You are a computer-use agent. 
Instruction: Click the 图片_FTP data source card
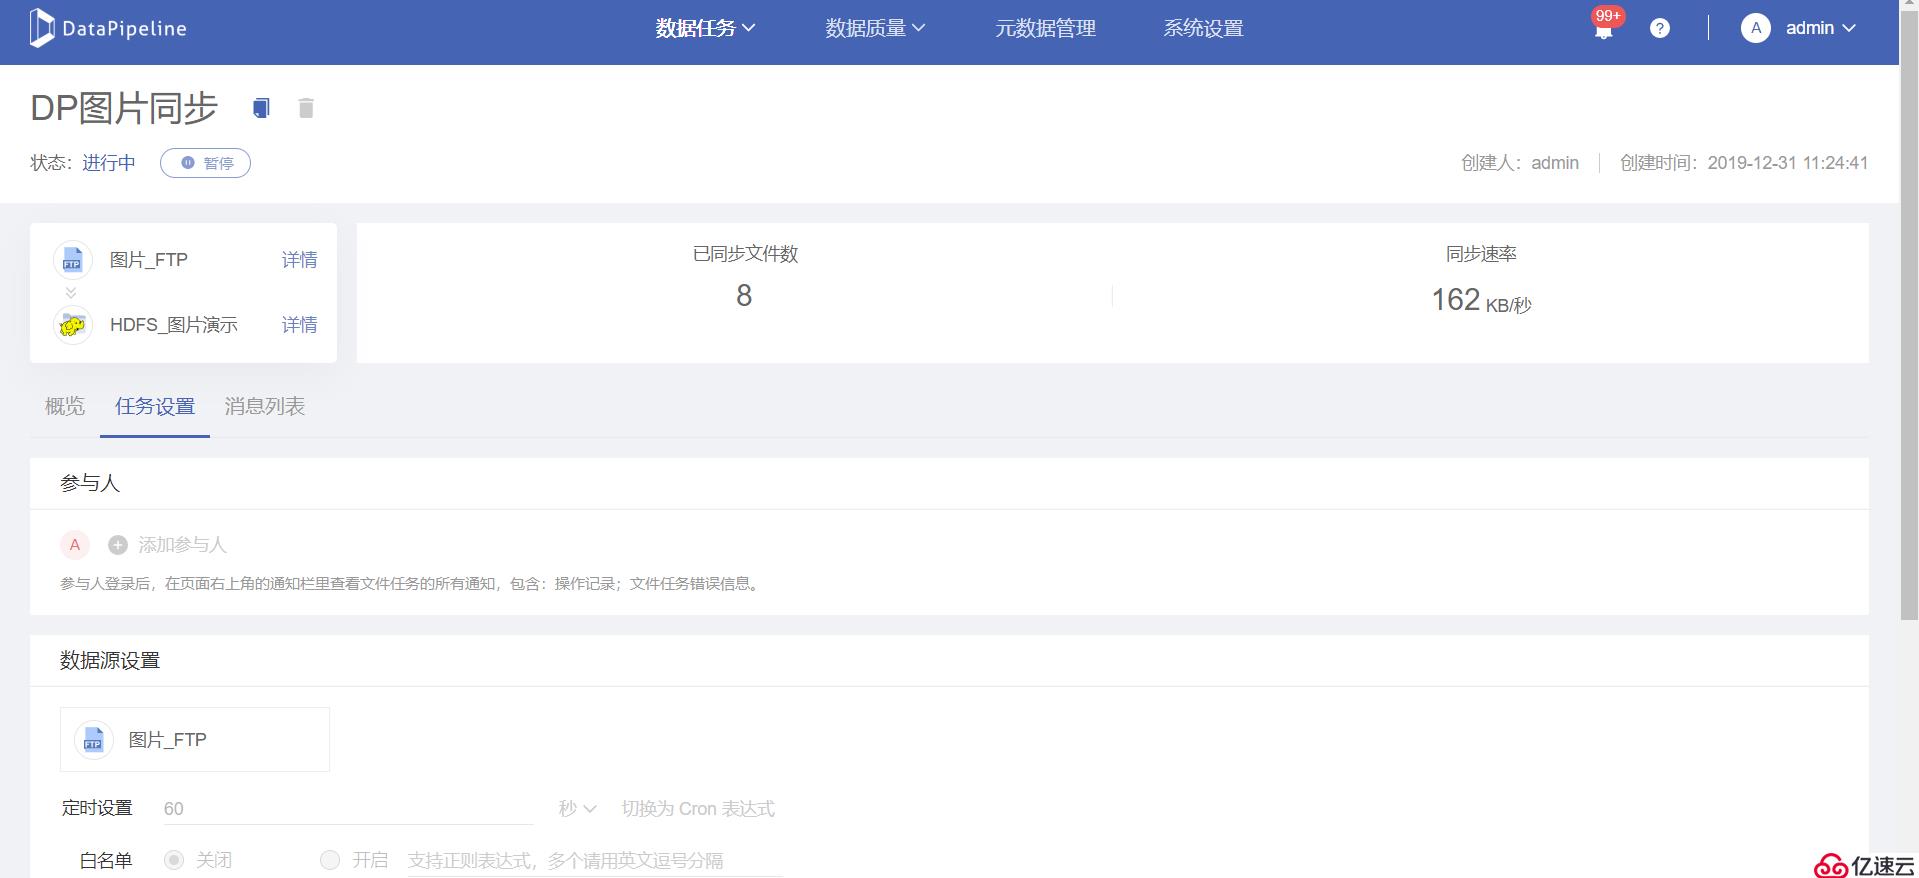tap(195, 740)
